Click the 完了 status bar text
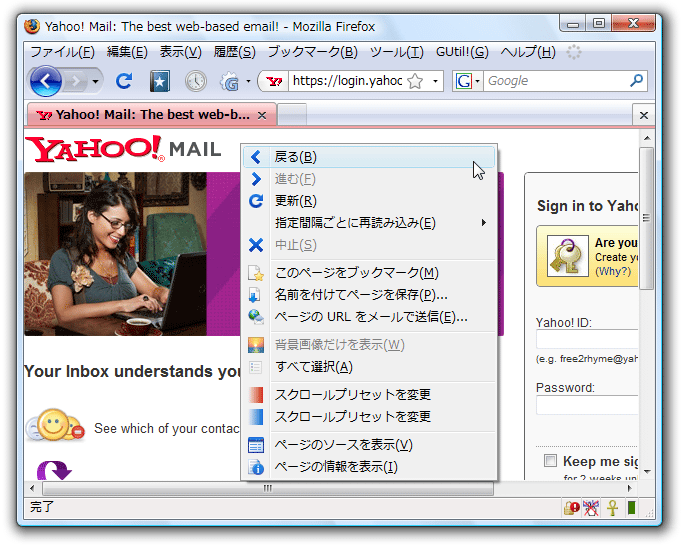 42,507
